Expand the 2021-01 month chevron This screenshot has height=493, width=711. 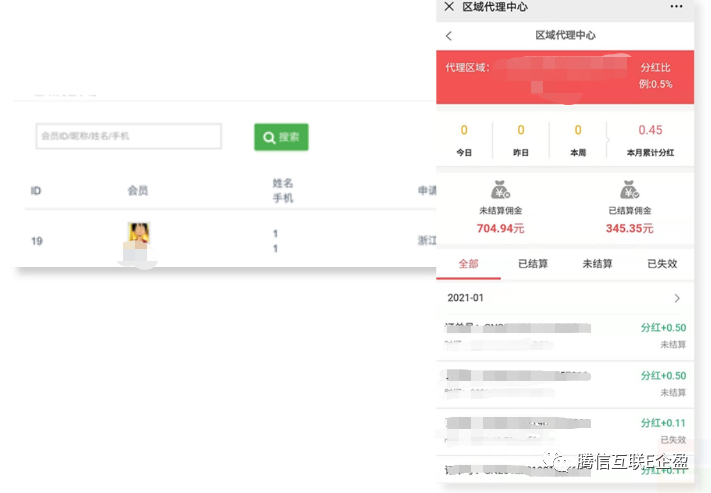coord(677,298)
